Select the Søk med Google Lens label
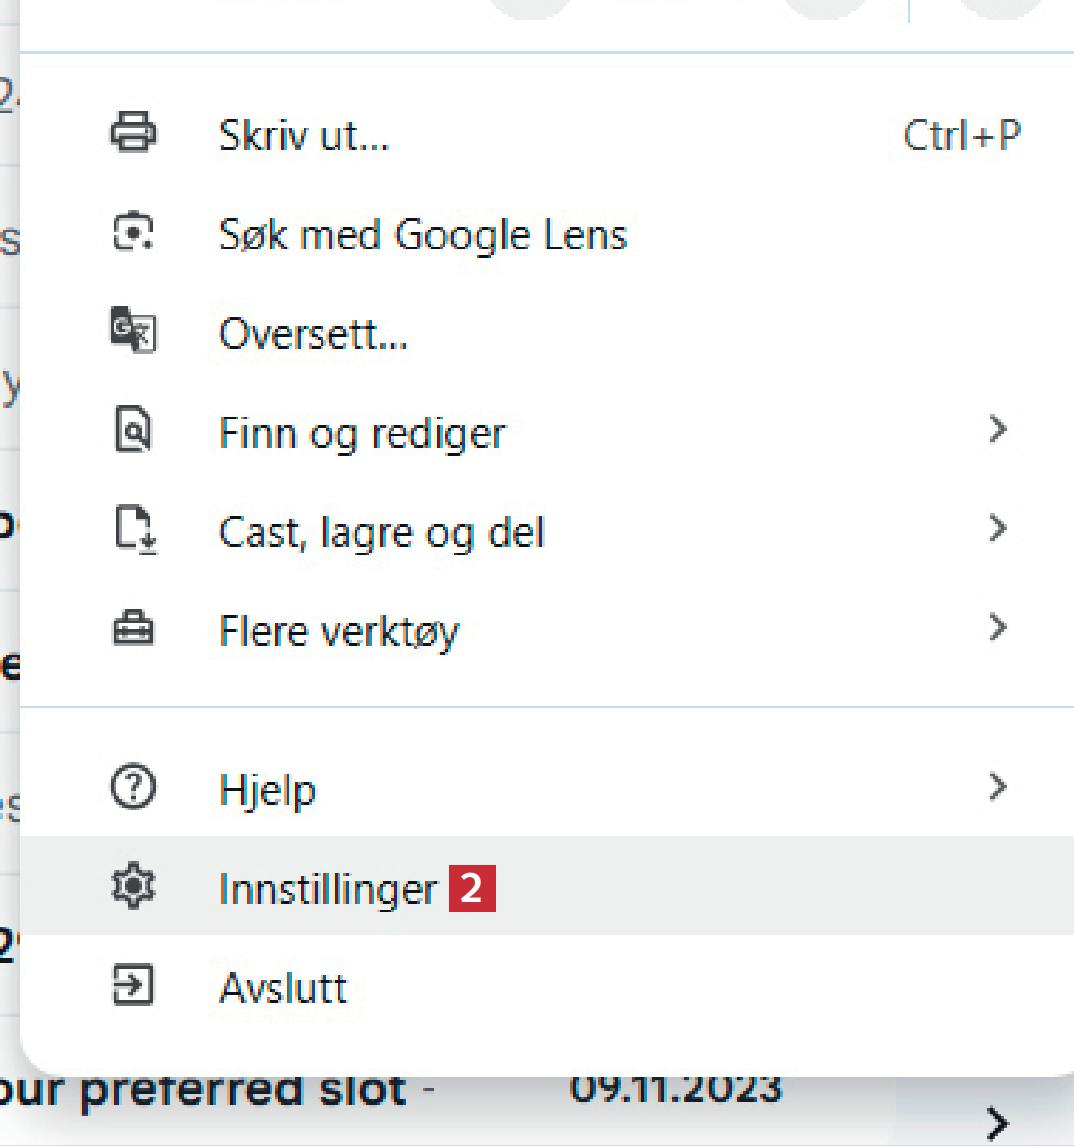This screenshot has height=1146, width=1074. click(x=422, y=235)
